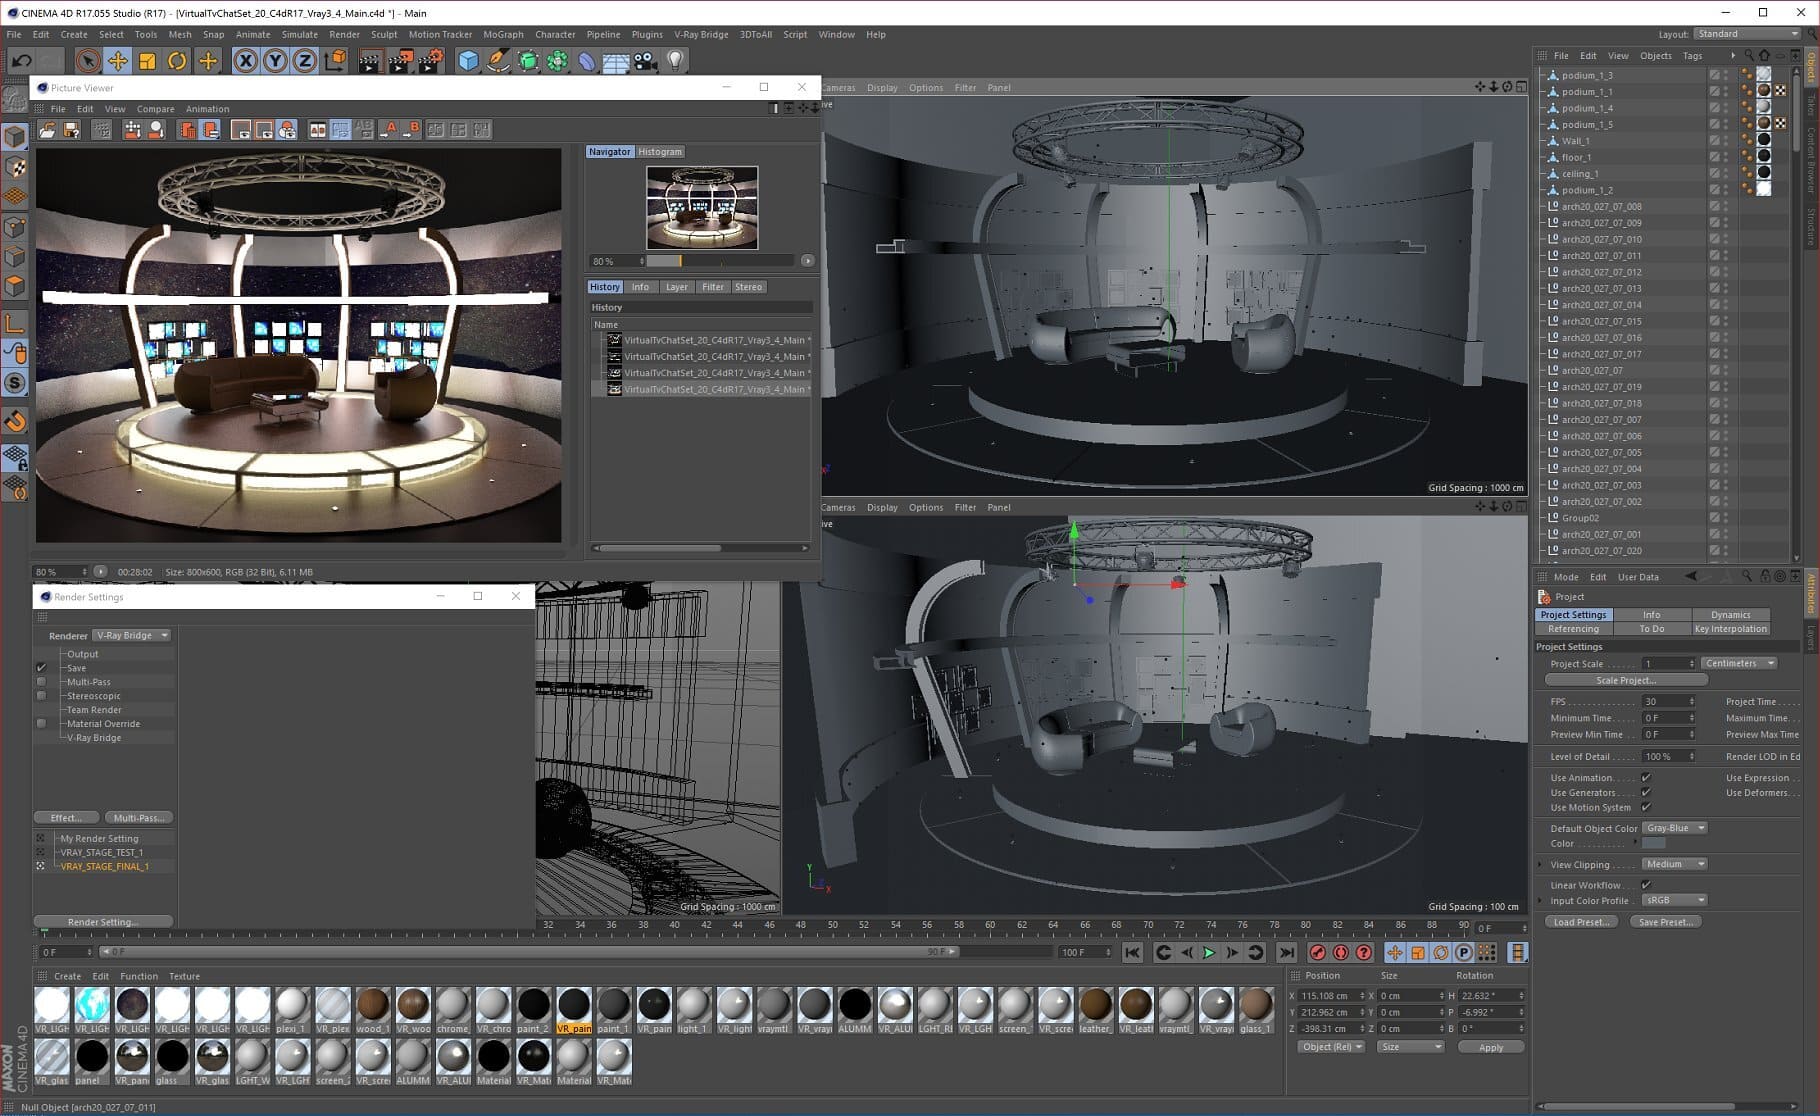Toggle the Use Motion System checkbox

1646,808
